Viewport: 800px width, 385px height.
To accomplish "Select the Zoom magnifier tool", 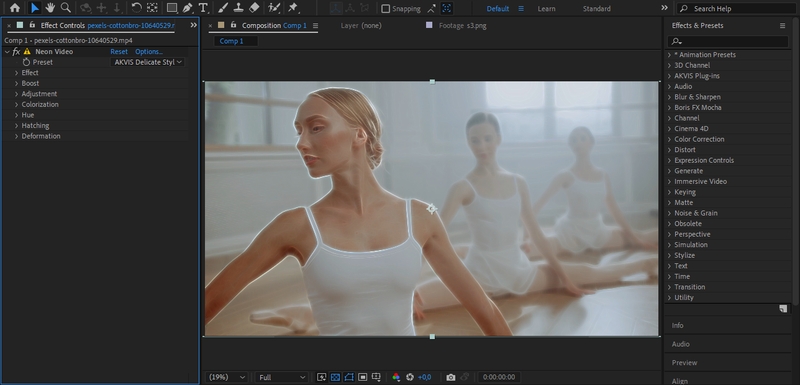I will [65, 8].
